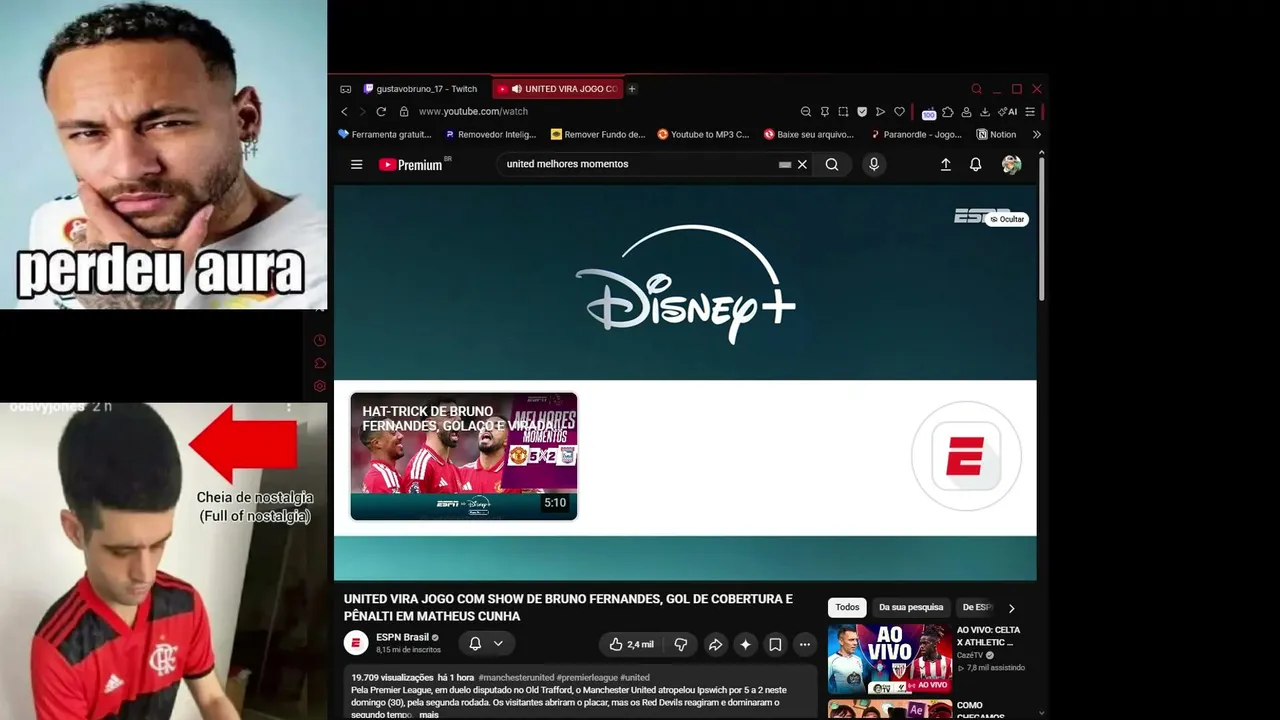Viewport: 1280px width, 720px height.
Task: Save the video with the bookmark icon
Action: tap(775, 644)
